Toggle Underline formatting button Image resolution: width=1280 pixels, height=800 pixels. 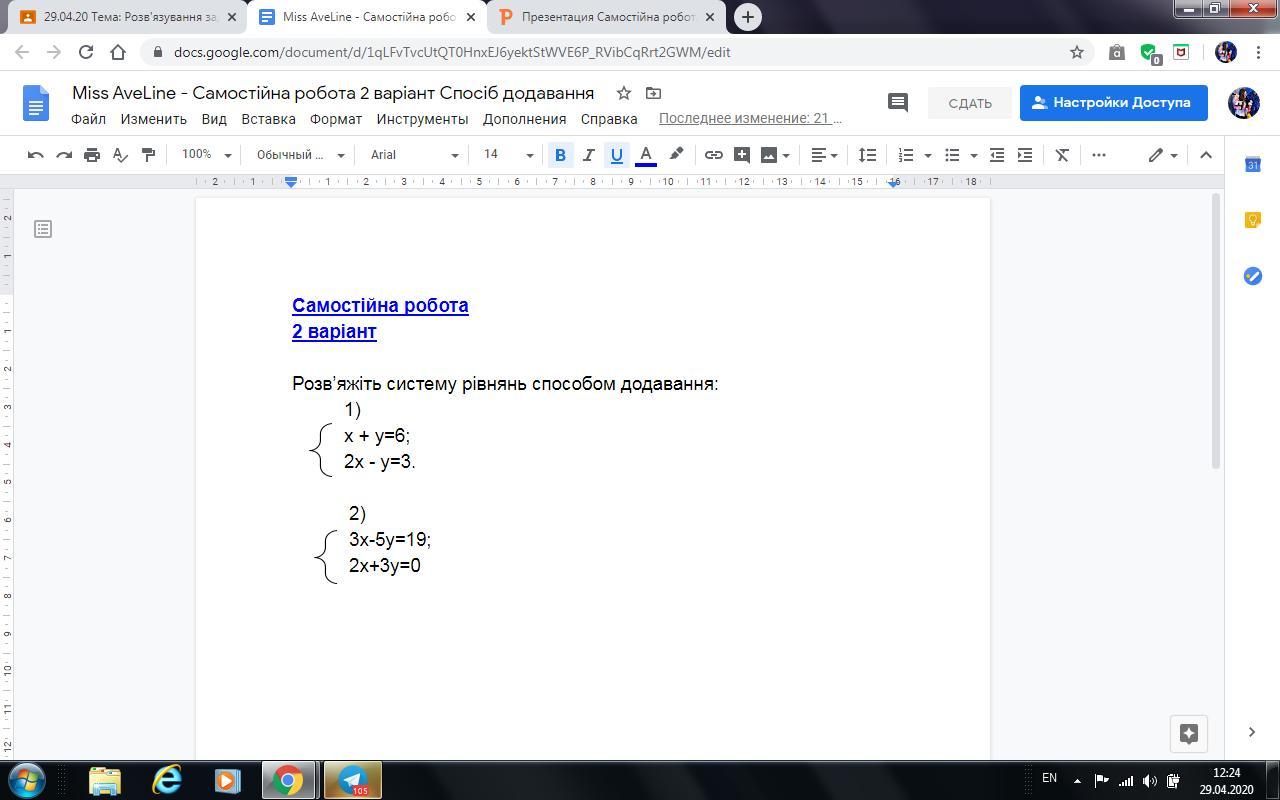(x=616, y=155)
